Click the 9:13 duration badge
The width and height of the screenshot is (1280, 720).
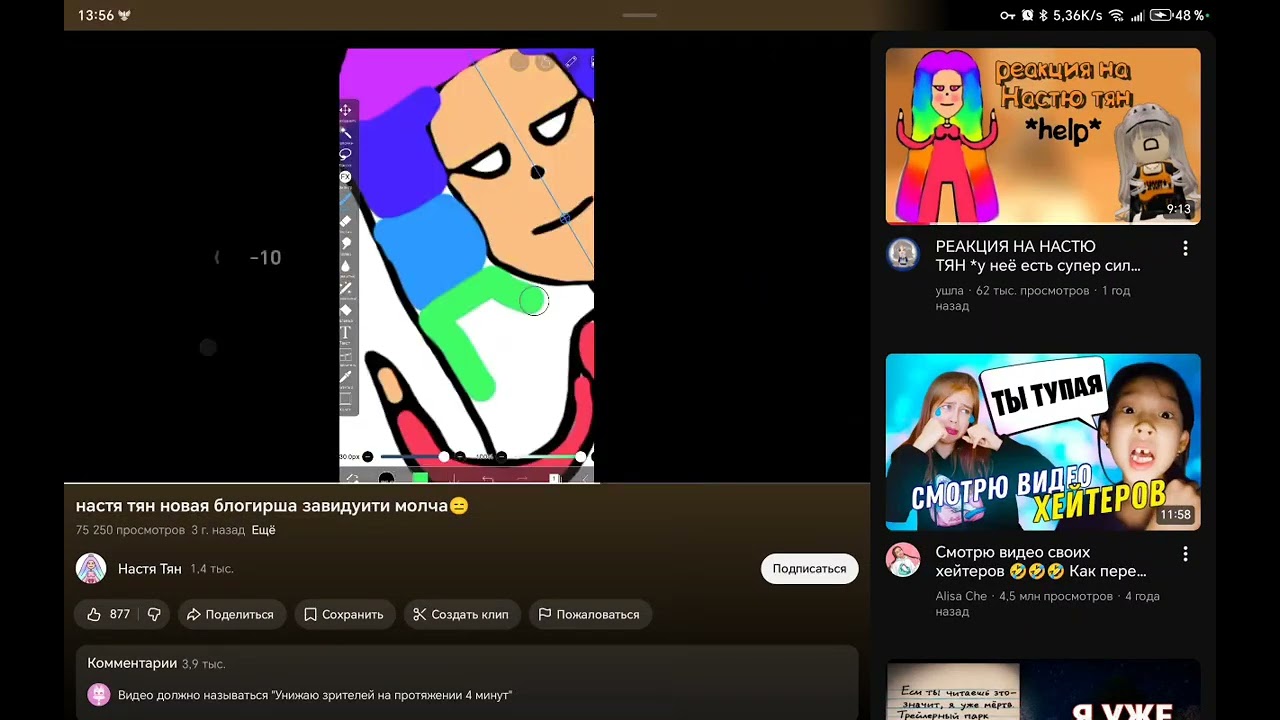(1179, 209)
